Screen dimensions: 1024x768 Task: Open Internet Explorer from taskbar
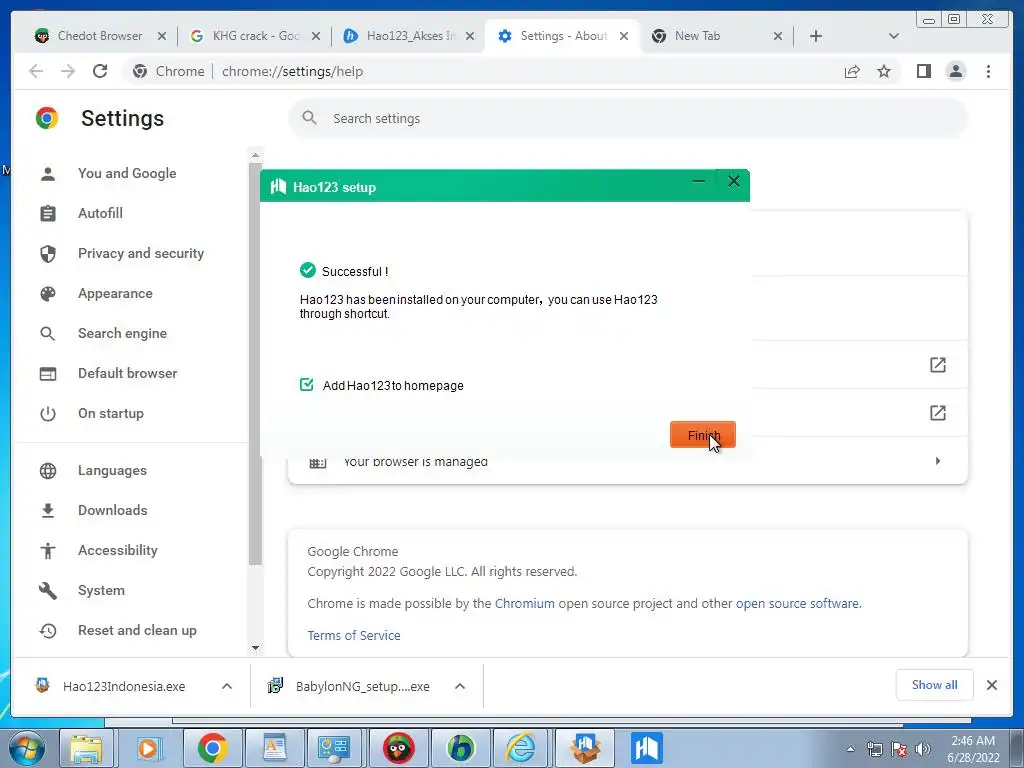[x=520, y=748]
